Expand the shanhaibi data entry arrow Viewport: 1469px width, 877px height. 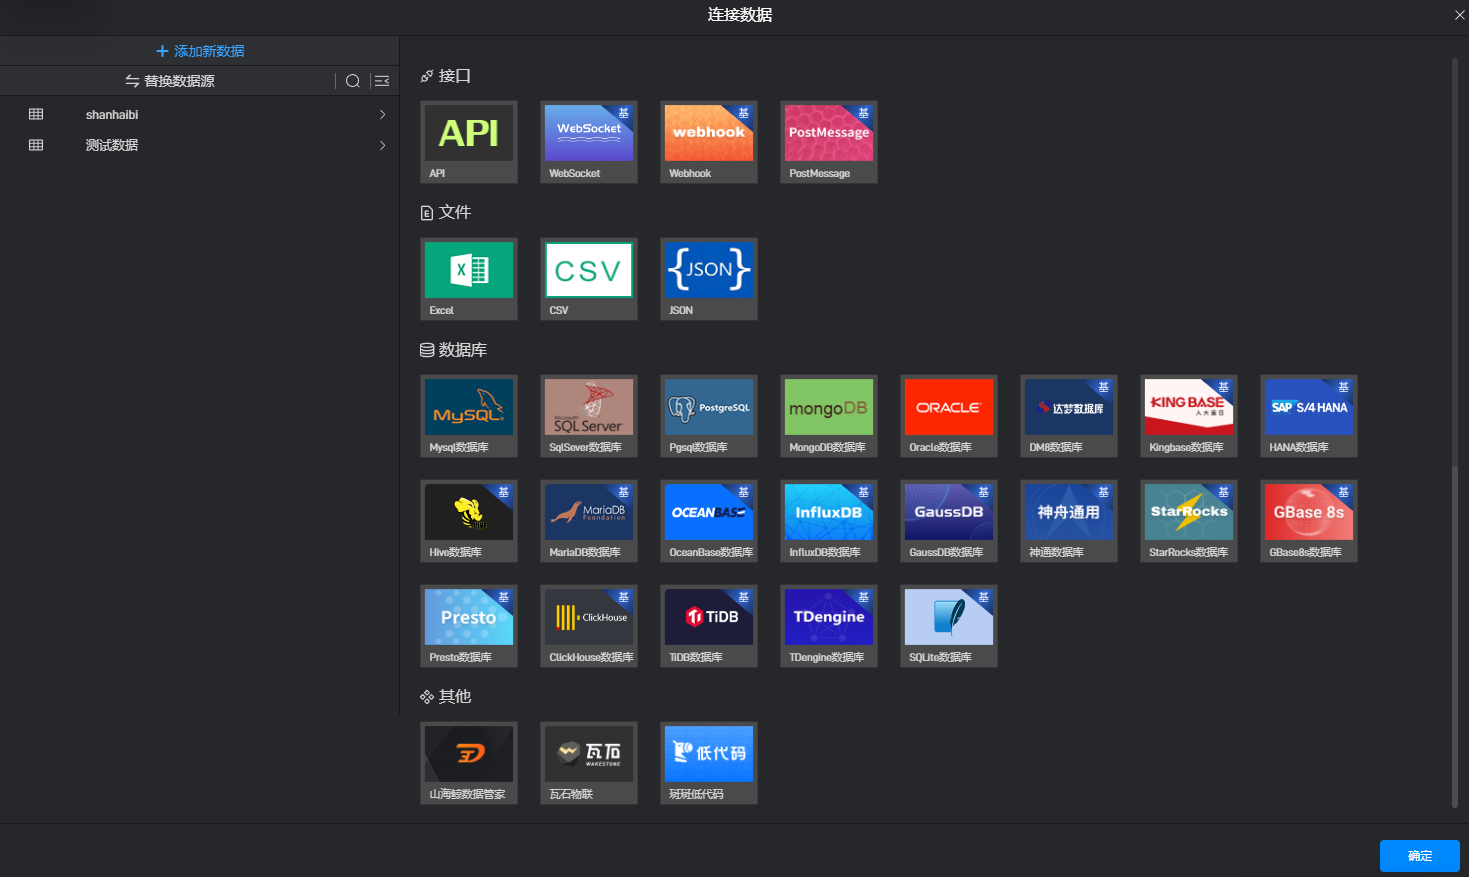pos(382,115)
